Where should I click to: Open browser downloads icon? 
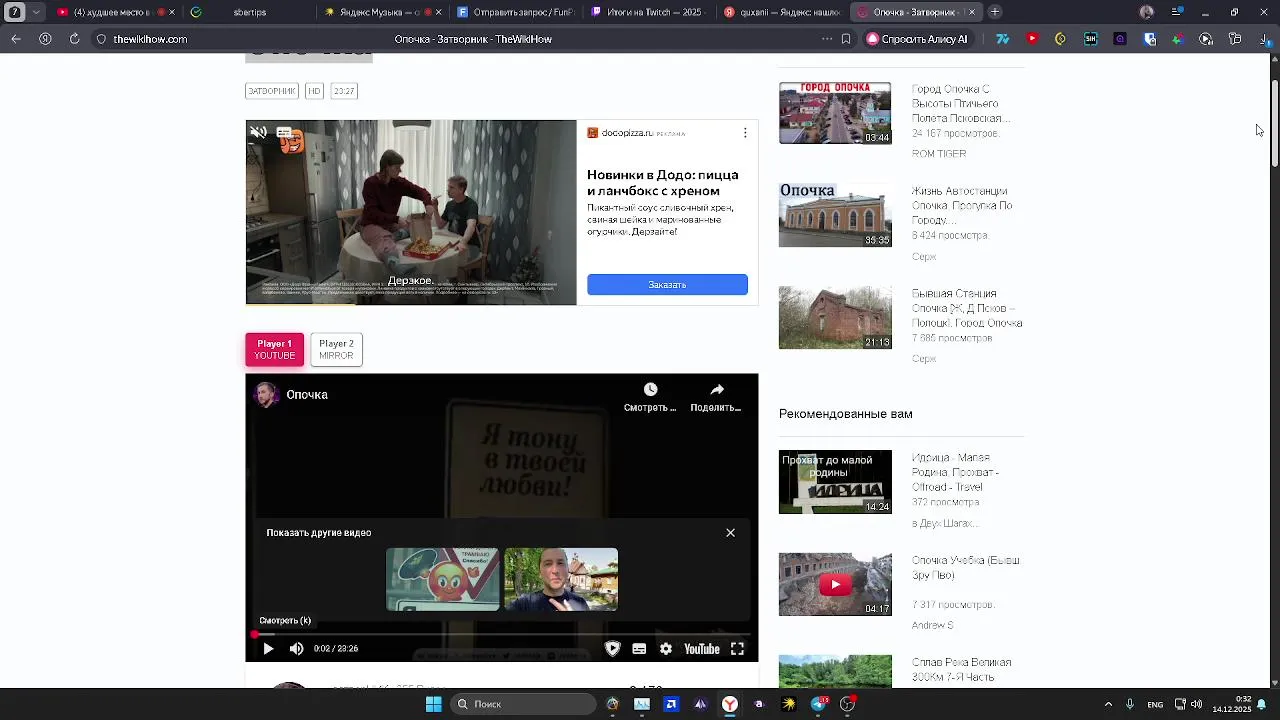pyautogui.click(x=1265, y=39)
